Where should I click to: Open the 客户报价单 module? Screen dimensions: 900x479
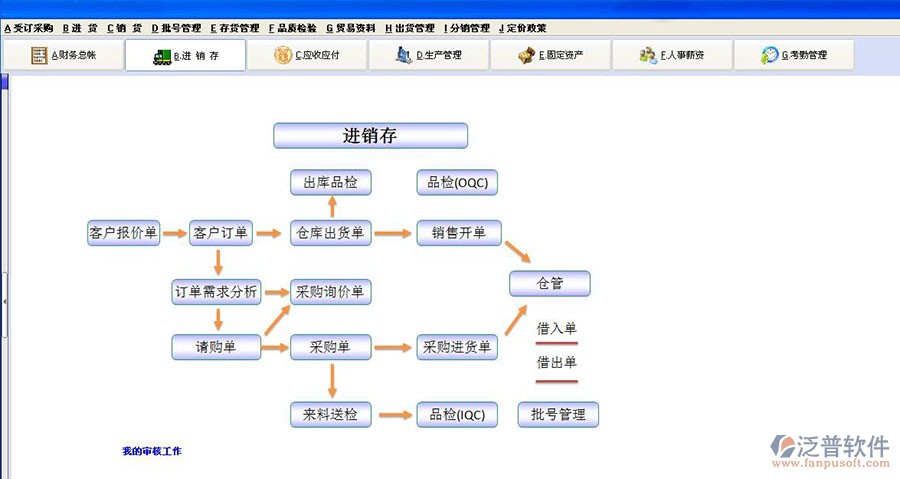click(123, 233)
